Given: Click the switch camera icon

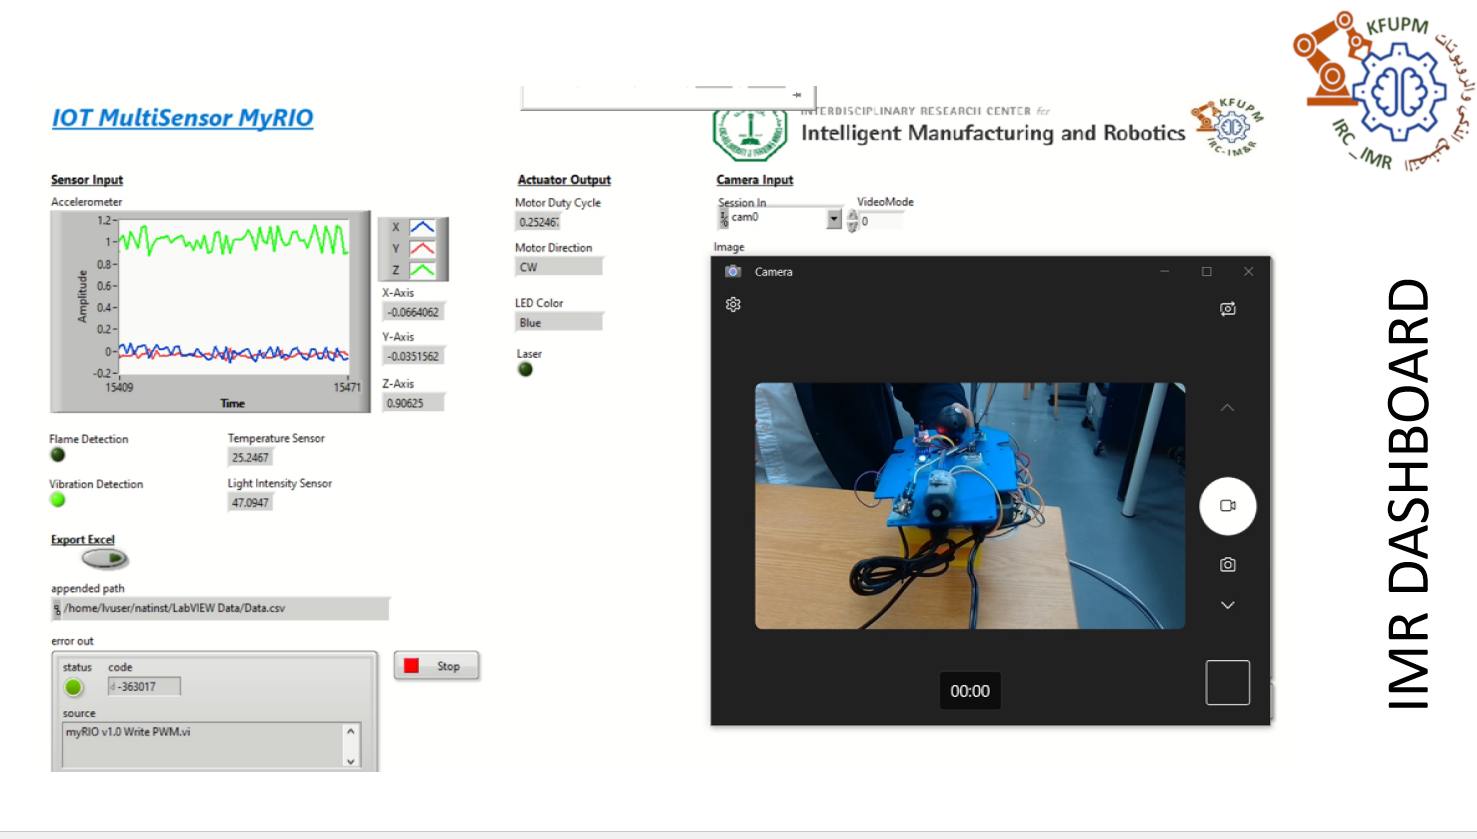Looking at the screenshot, I should click(1227, 309).
